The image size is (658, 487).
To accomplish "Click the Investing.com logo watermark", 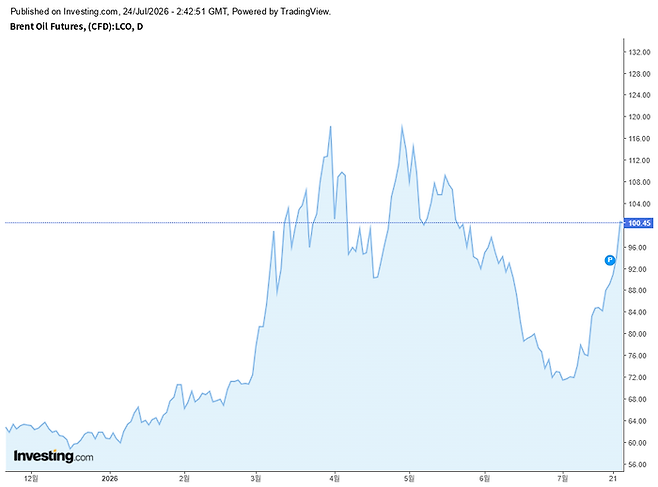I will (53, 456).
